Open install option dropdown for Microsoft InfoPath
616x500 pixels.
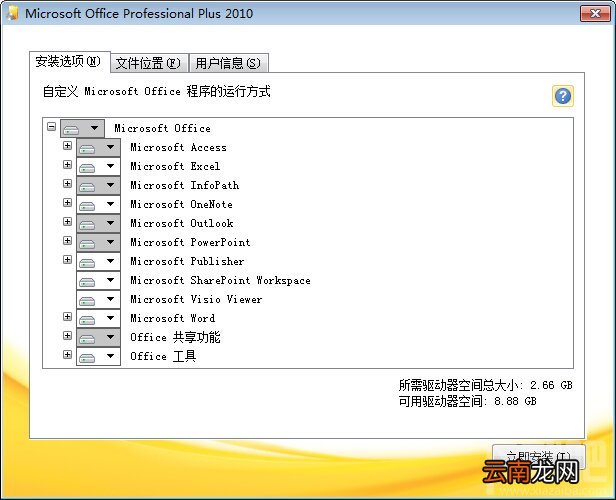point(98,185)
